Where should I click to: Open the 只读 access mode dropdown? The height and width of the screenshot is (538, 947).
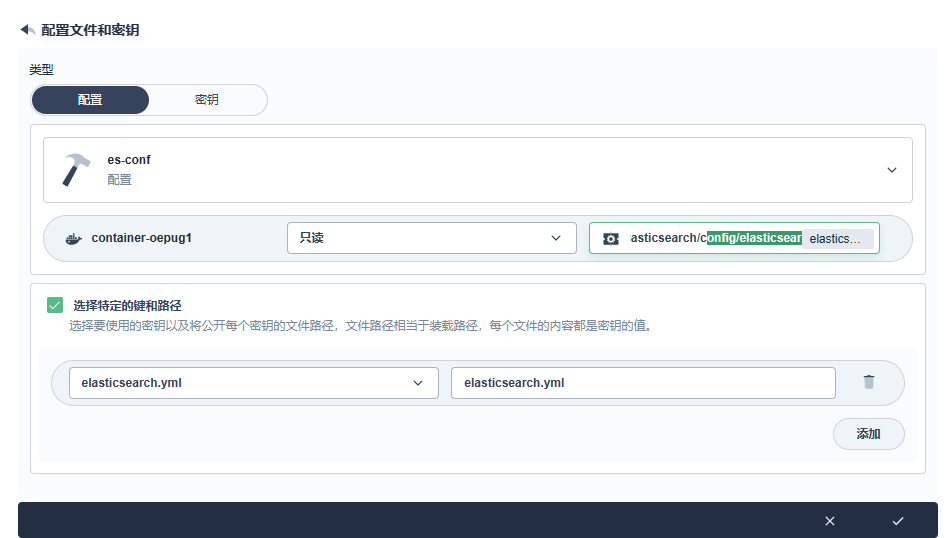click(x=431, y=238)
